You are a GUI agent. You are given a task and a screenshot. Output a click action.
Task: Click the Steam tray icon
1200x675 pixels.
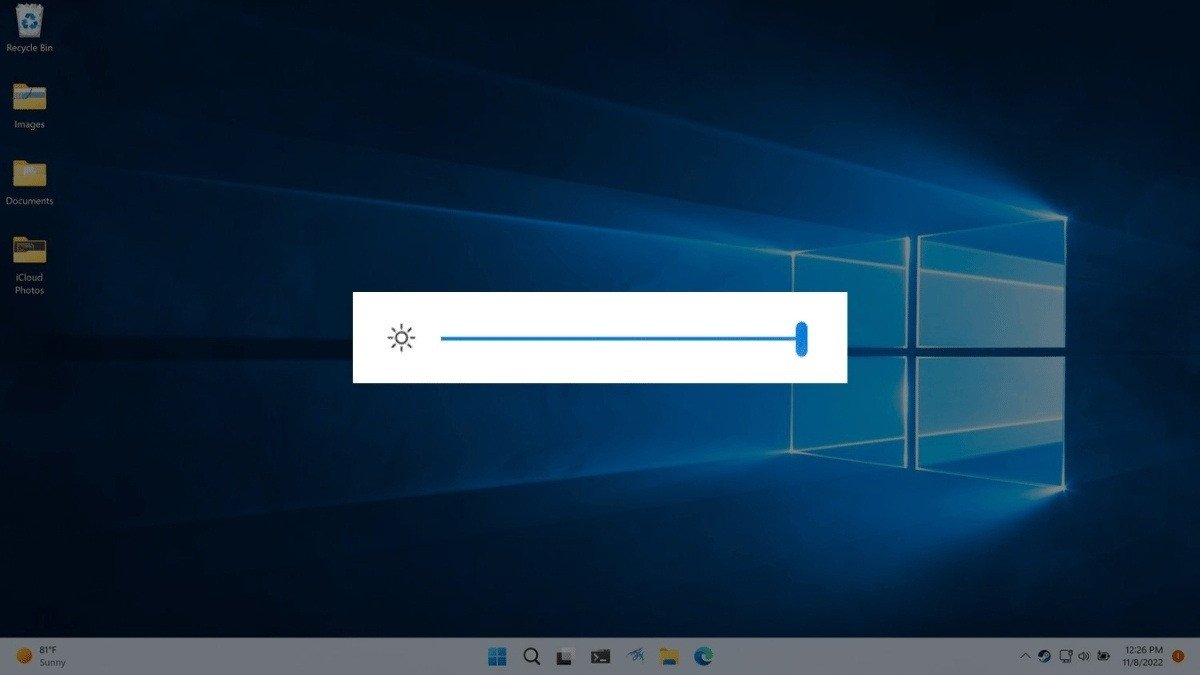[1044, 656]
